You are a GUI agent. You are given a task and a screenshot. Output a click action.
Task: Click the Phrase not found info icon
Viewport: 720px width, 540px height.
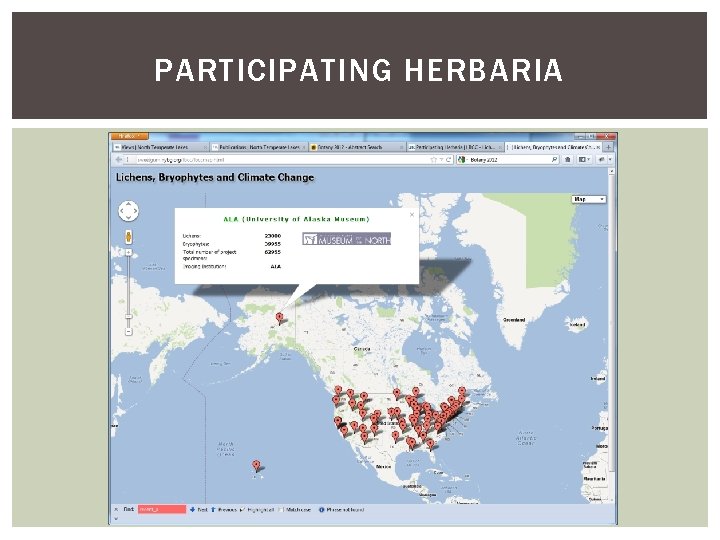pos(321,510)
